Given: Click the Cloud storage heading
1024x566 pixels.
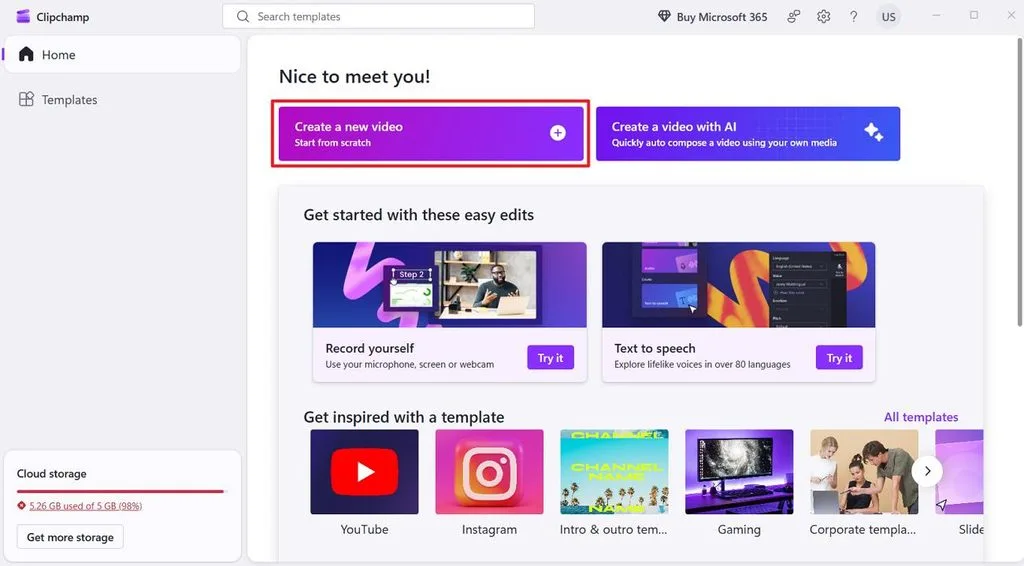Looking at the screenshot, I should click(x=52, y=473).
